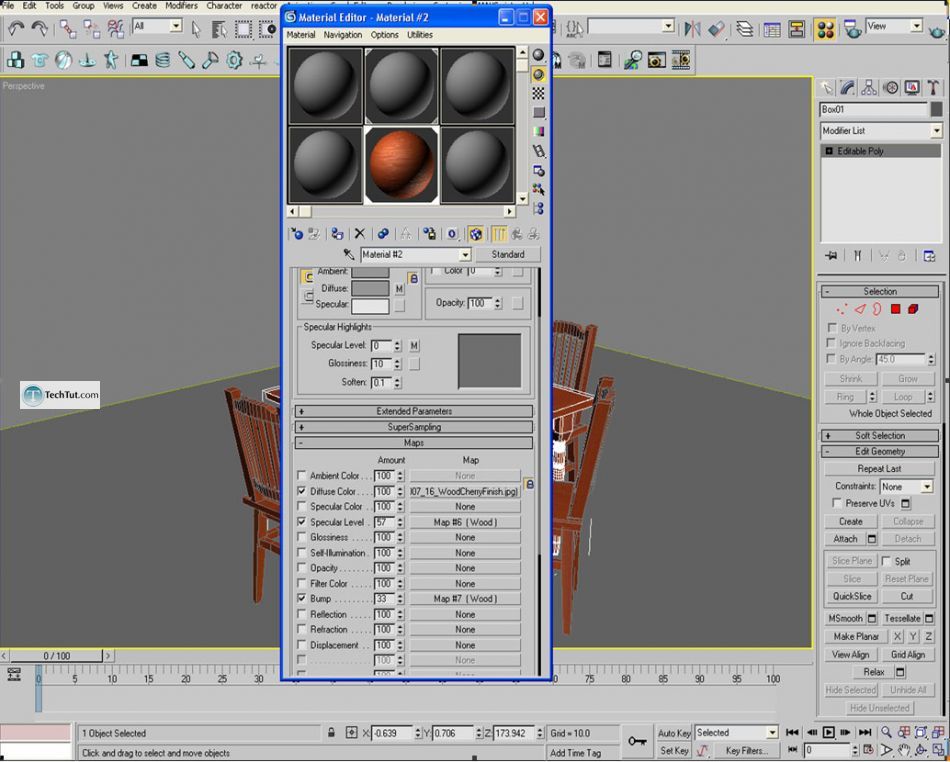Open the Modify command panel tab

pos(847,88)
